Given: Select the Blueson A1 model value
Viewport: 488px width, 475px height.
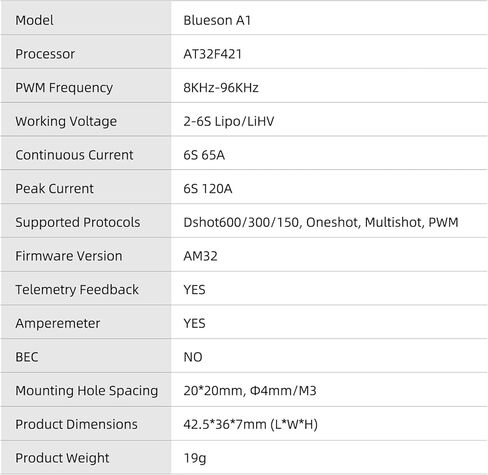Looking at the screenshot, I should tap(217, 20).
